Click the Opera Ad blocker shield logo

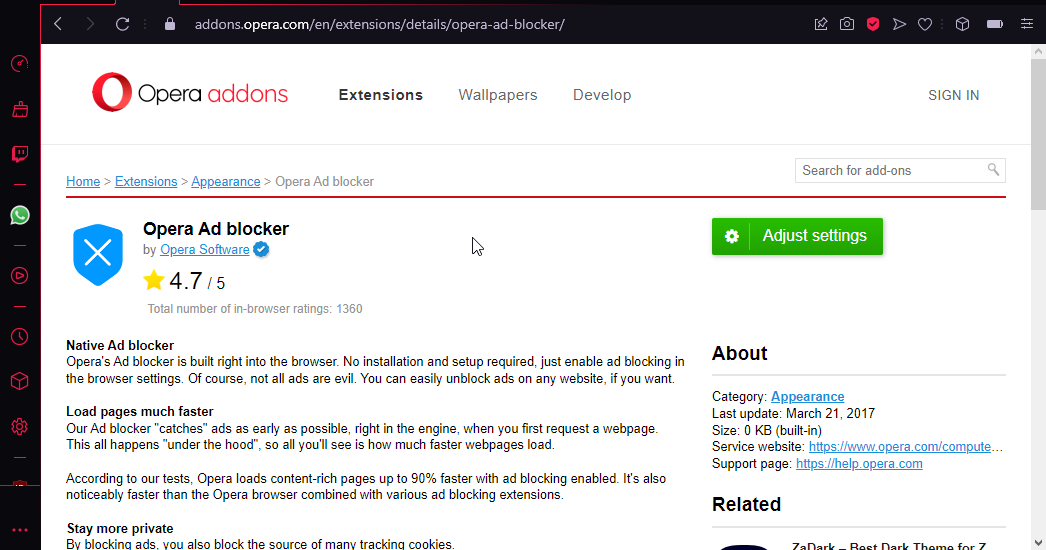click(98, 254)
